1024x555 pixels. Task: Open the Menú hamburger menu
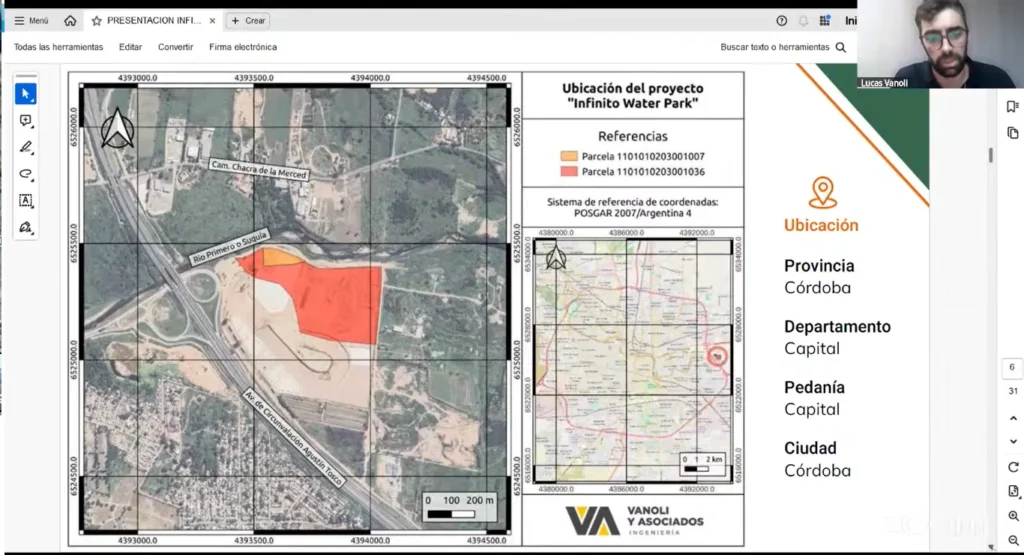[30, 20]
